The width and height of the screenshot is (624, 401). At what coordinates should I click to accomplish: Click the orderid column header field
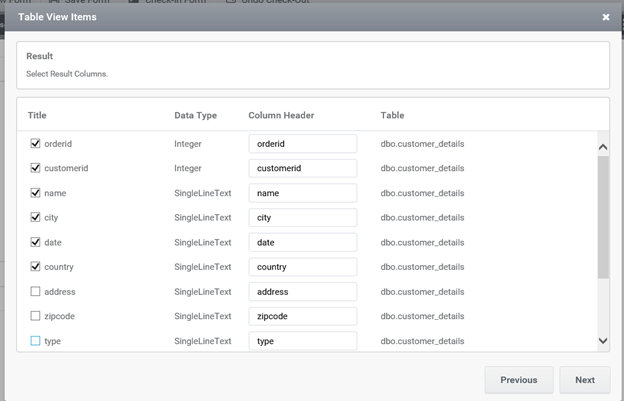click(x=302, y=144)
